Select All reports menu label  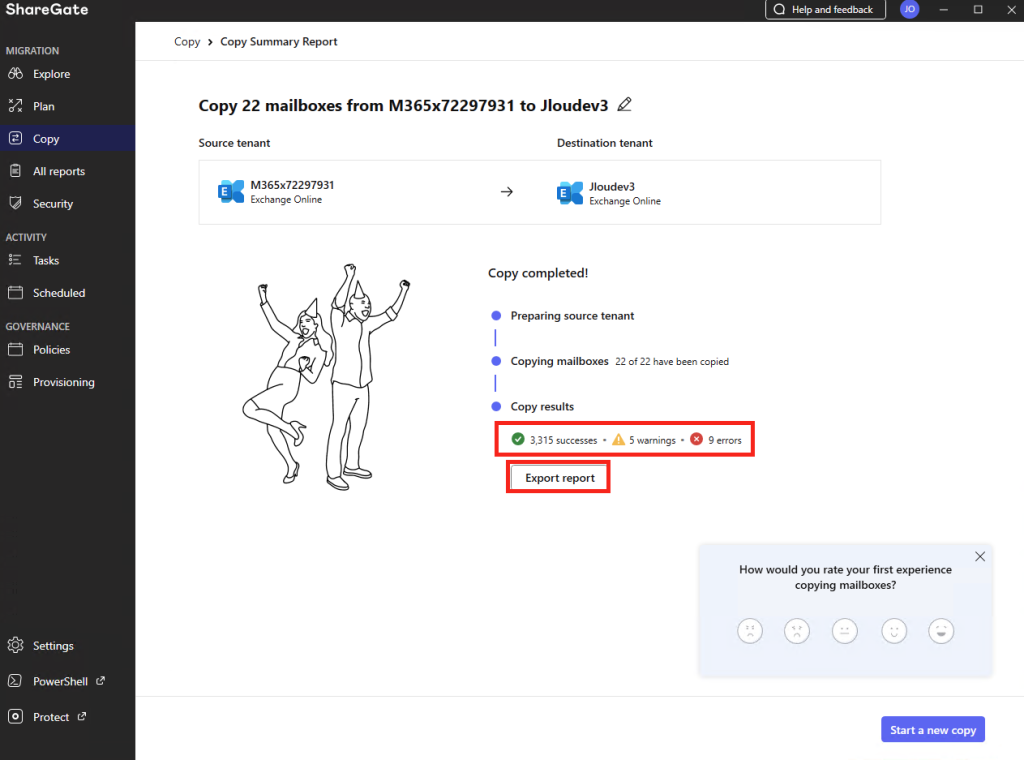(59, 171)
